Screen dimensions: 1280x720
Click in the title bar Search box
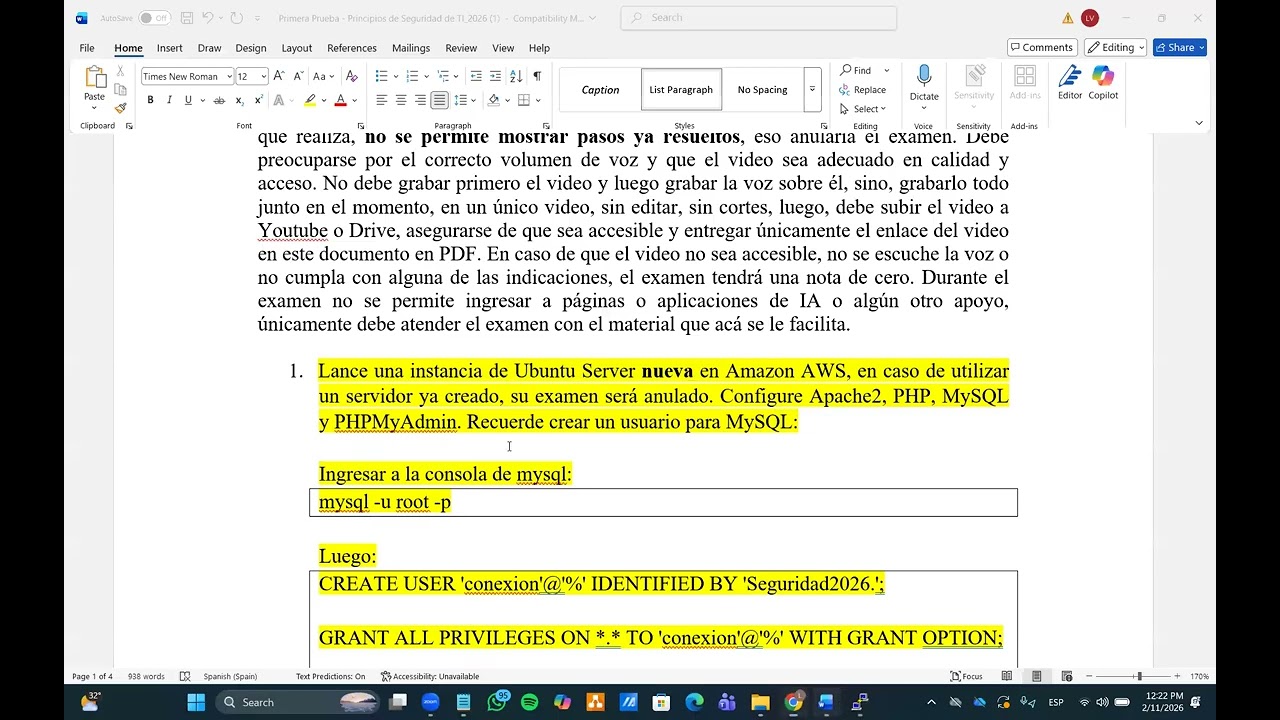(x=758, y=18)
